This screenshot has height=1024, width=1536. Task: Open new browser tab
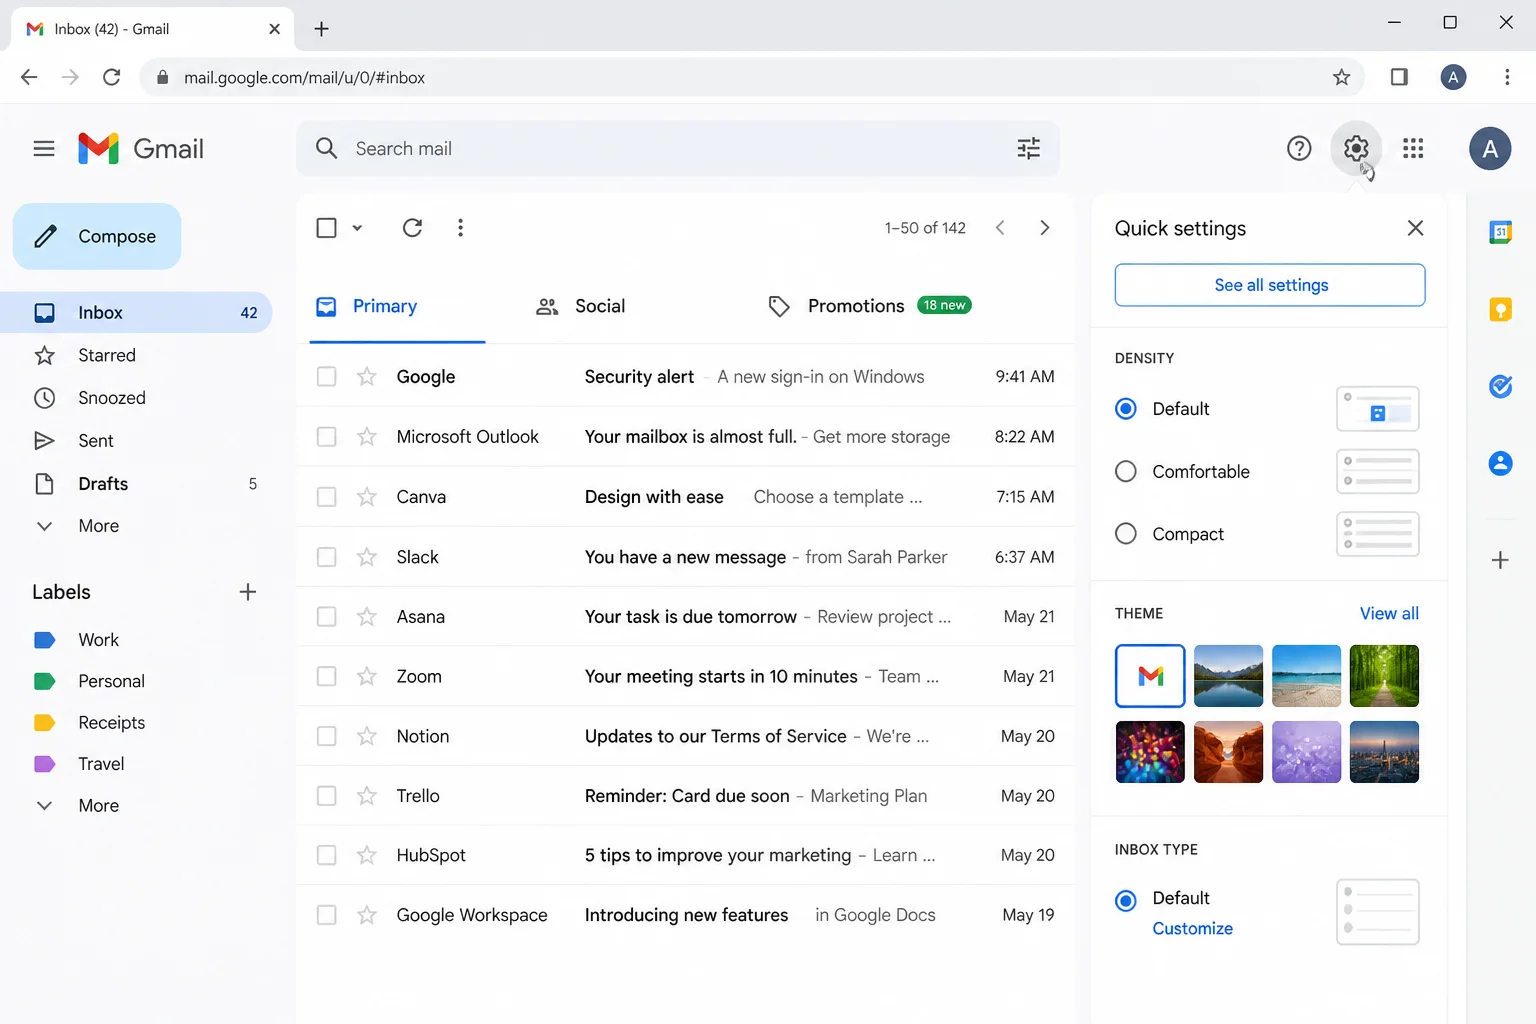click(x=321, y=29)
